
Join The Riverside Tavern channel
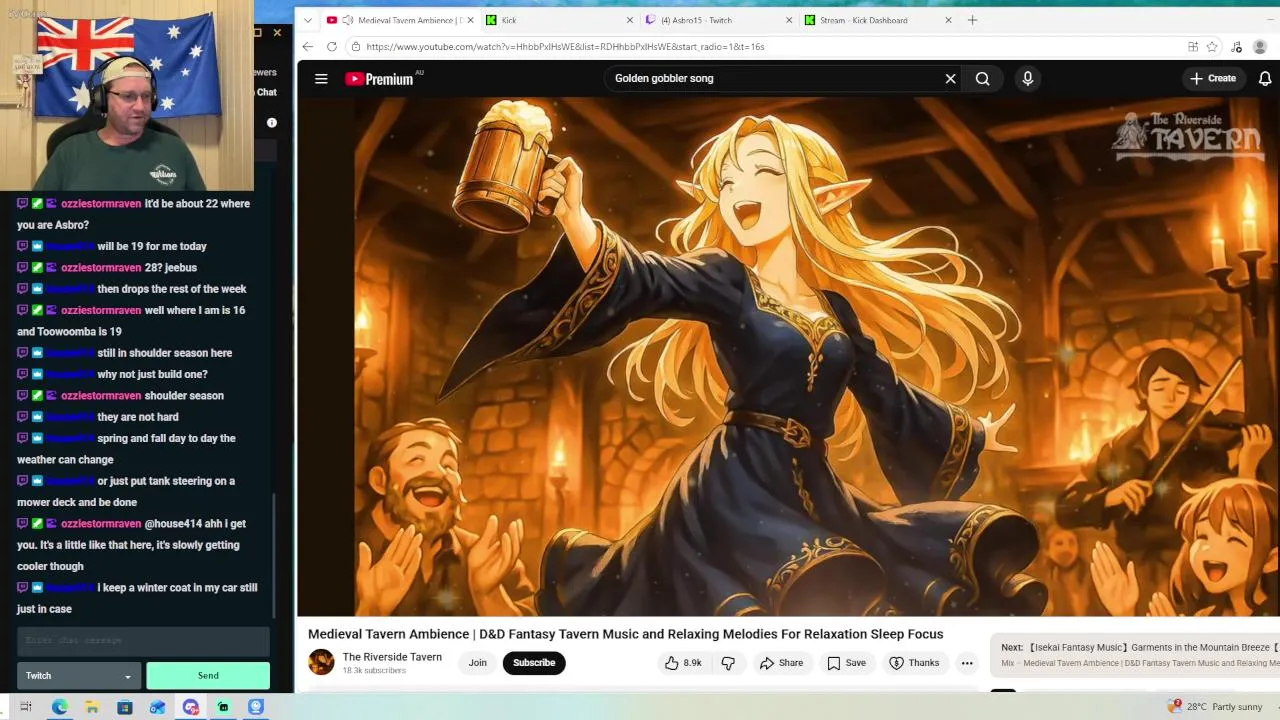pyautogui.click(x=478, y=663)
